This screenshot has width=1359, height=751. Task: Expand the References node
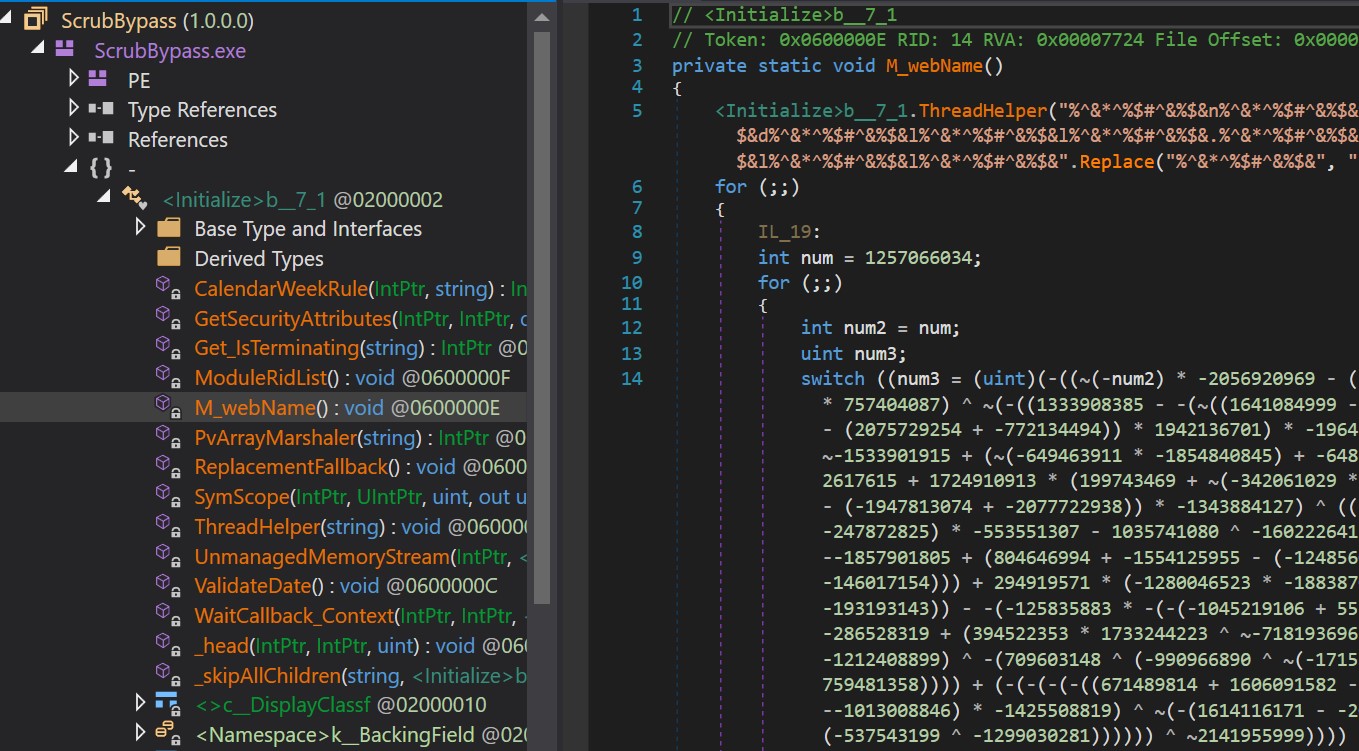coord(73,138)
